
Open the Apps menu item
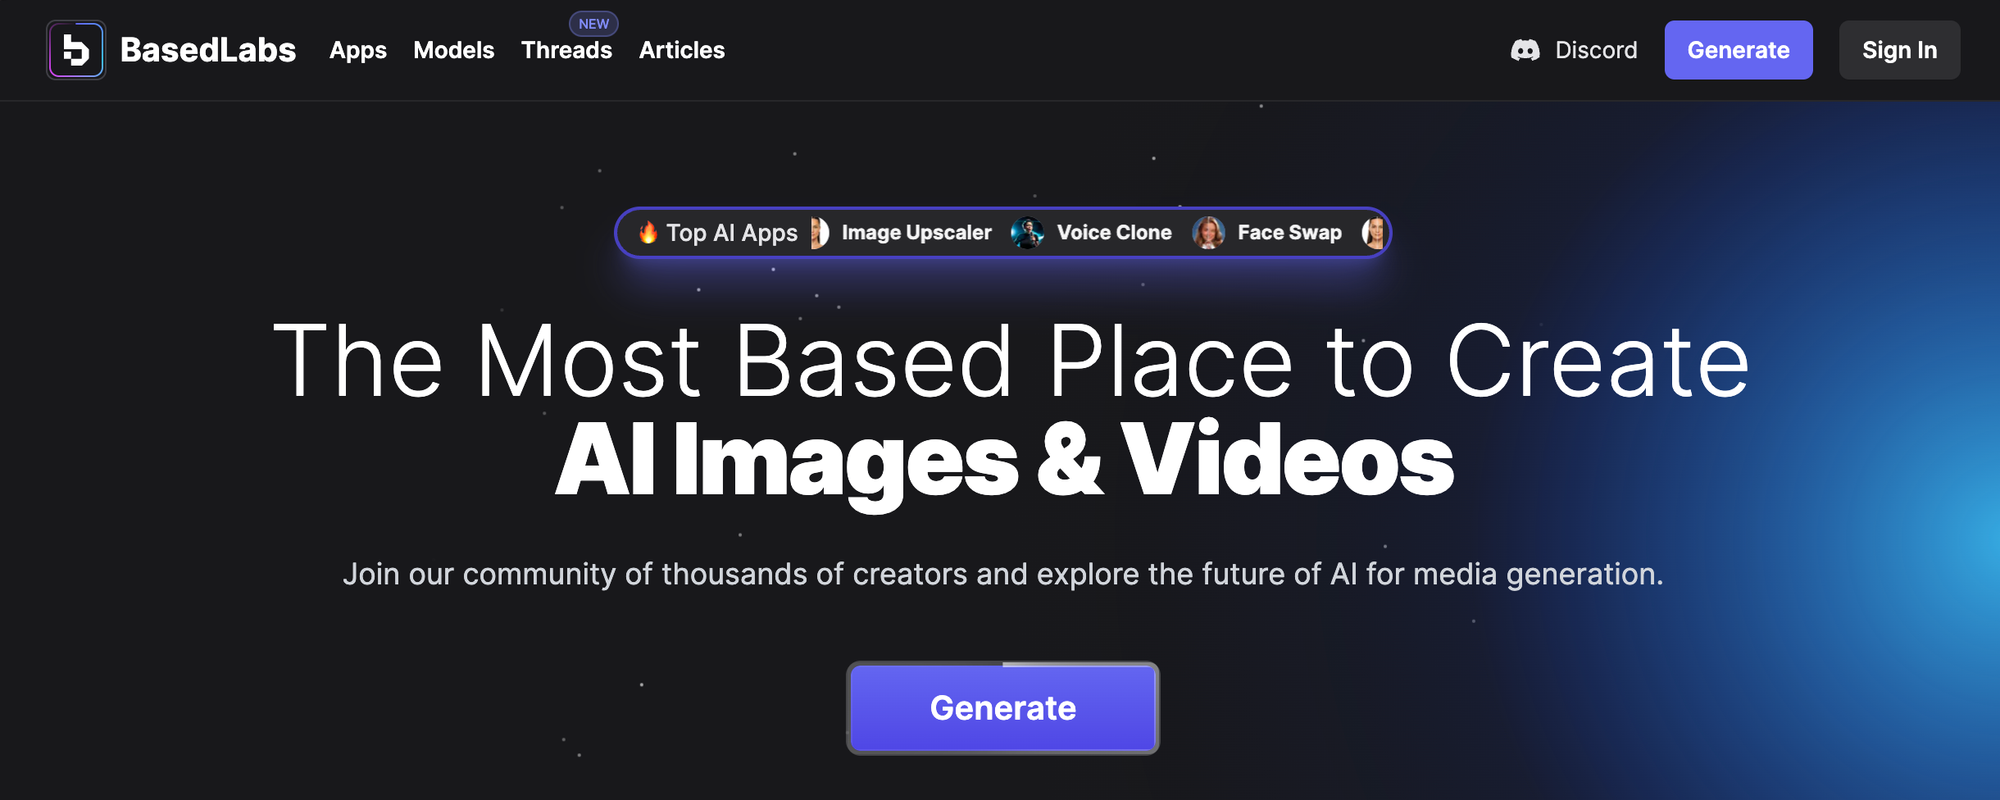tap(358, 50)
